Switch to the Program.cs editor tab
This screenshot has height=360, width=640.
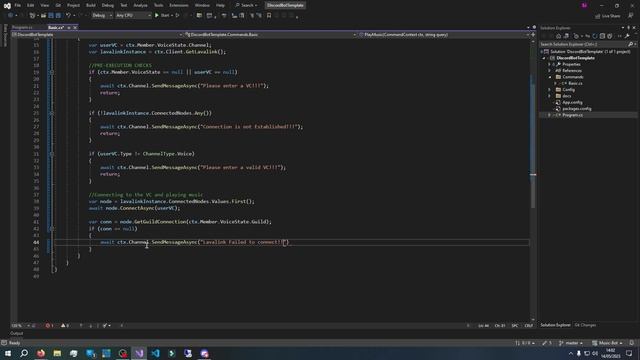[x=22, y=27]
